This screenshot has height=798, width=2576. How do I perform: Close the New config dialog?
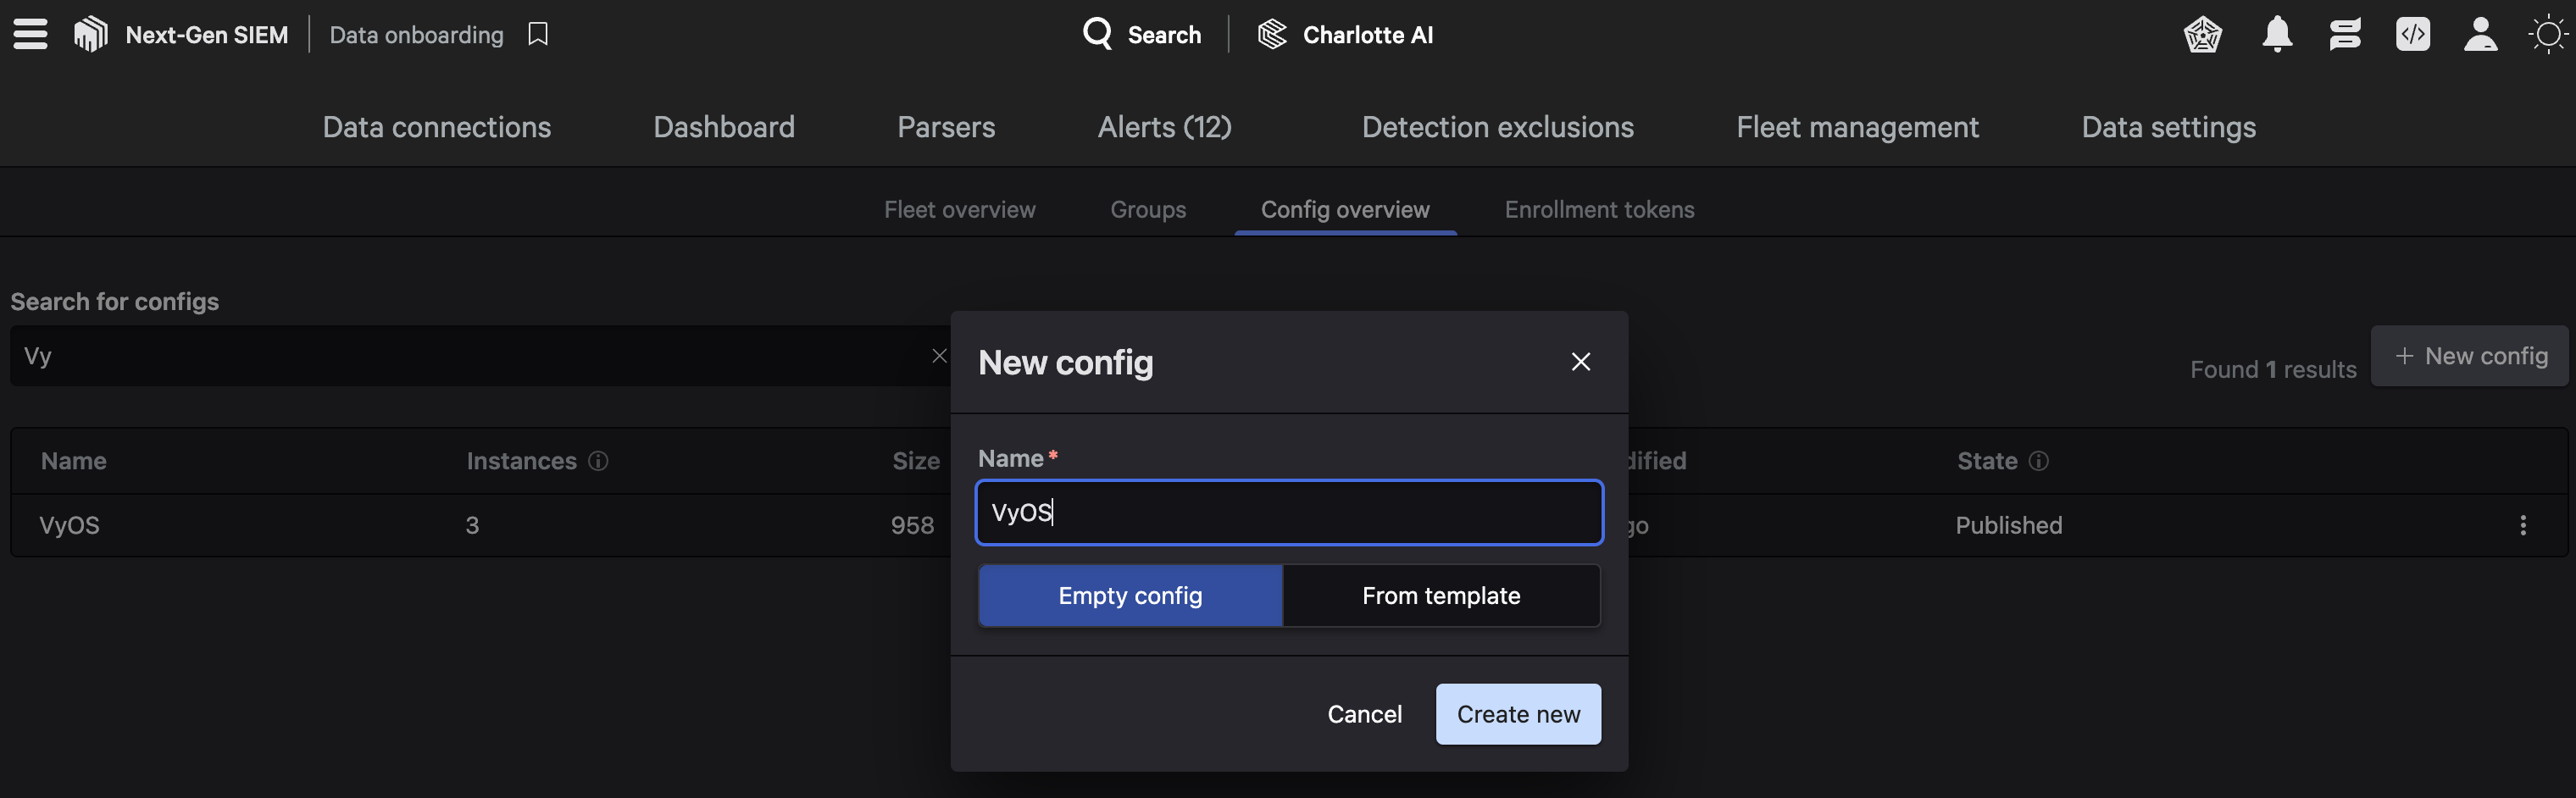[1580, 362]
